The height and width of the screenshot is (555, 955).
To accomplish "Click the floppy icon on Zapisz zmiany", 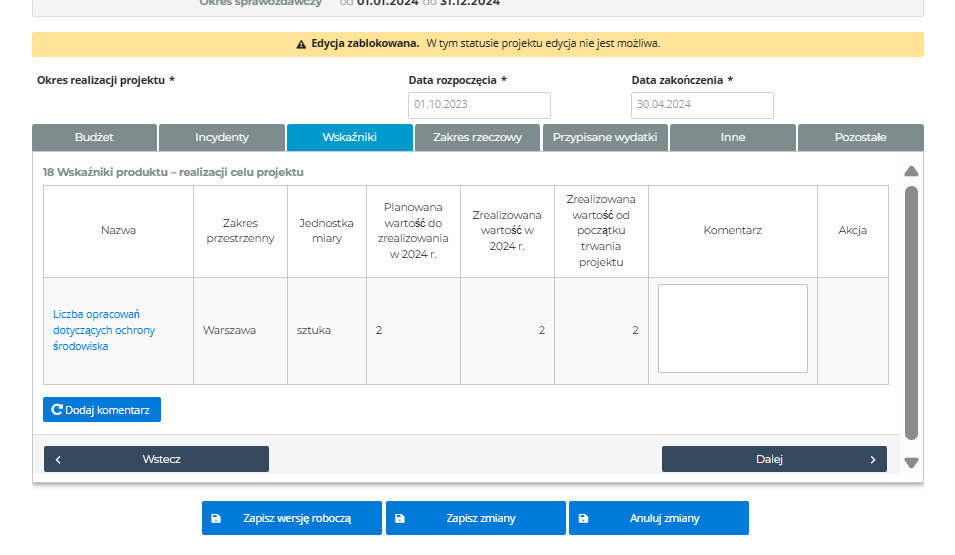I will point(400,519).
